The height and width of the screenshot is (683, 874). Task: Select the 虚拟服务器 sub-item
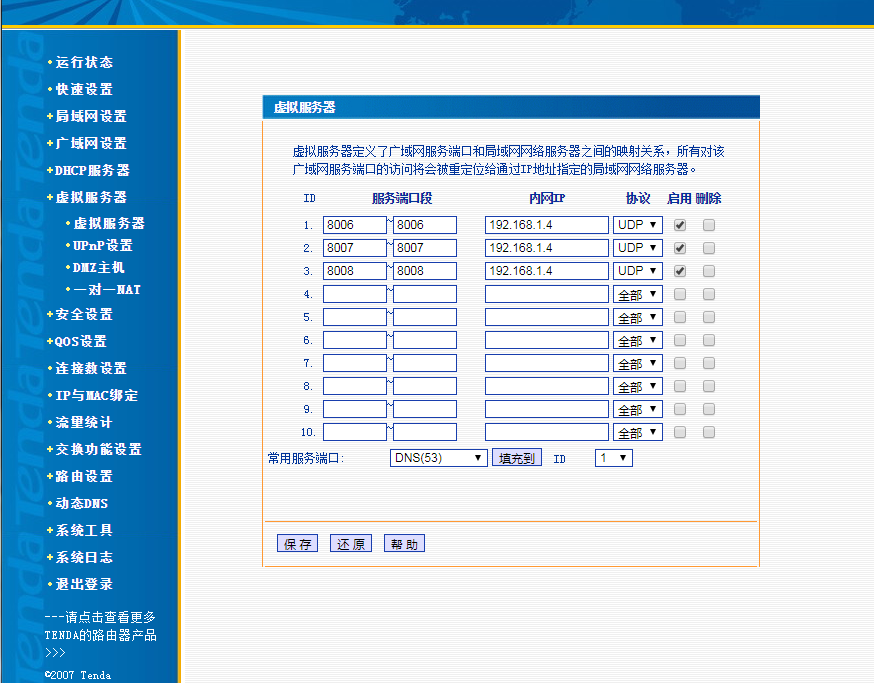(x=109, y=224)
